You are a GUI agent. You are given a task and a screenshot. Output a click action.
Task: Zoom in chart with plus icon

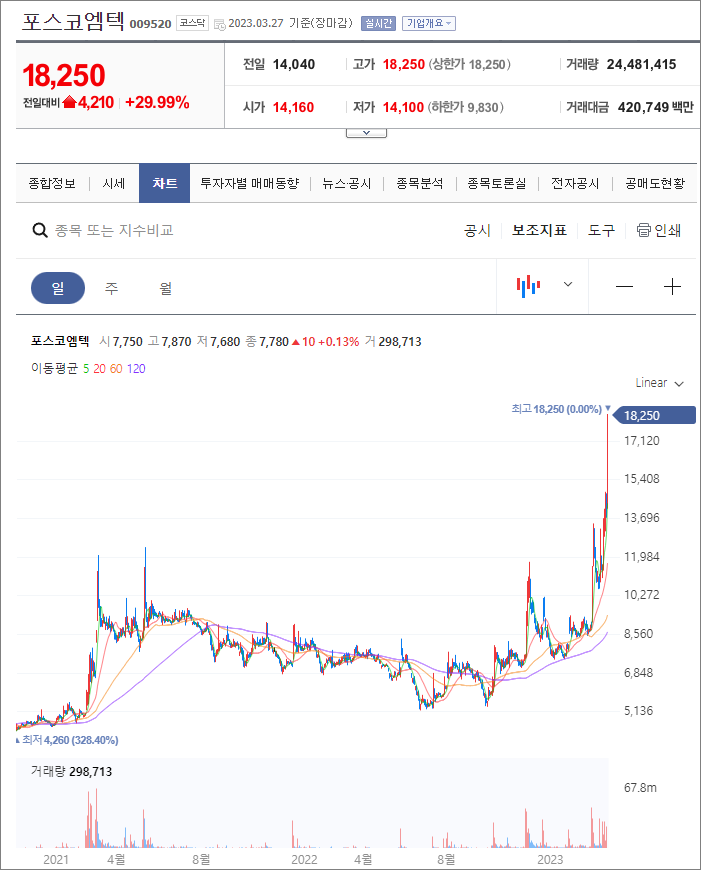click(672, 286)
